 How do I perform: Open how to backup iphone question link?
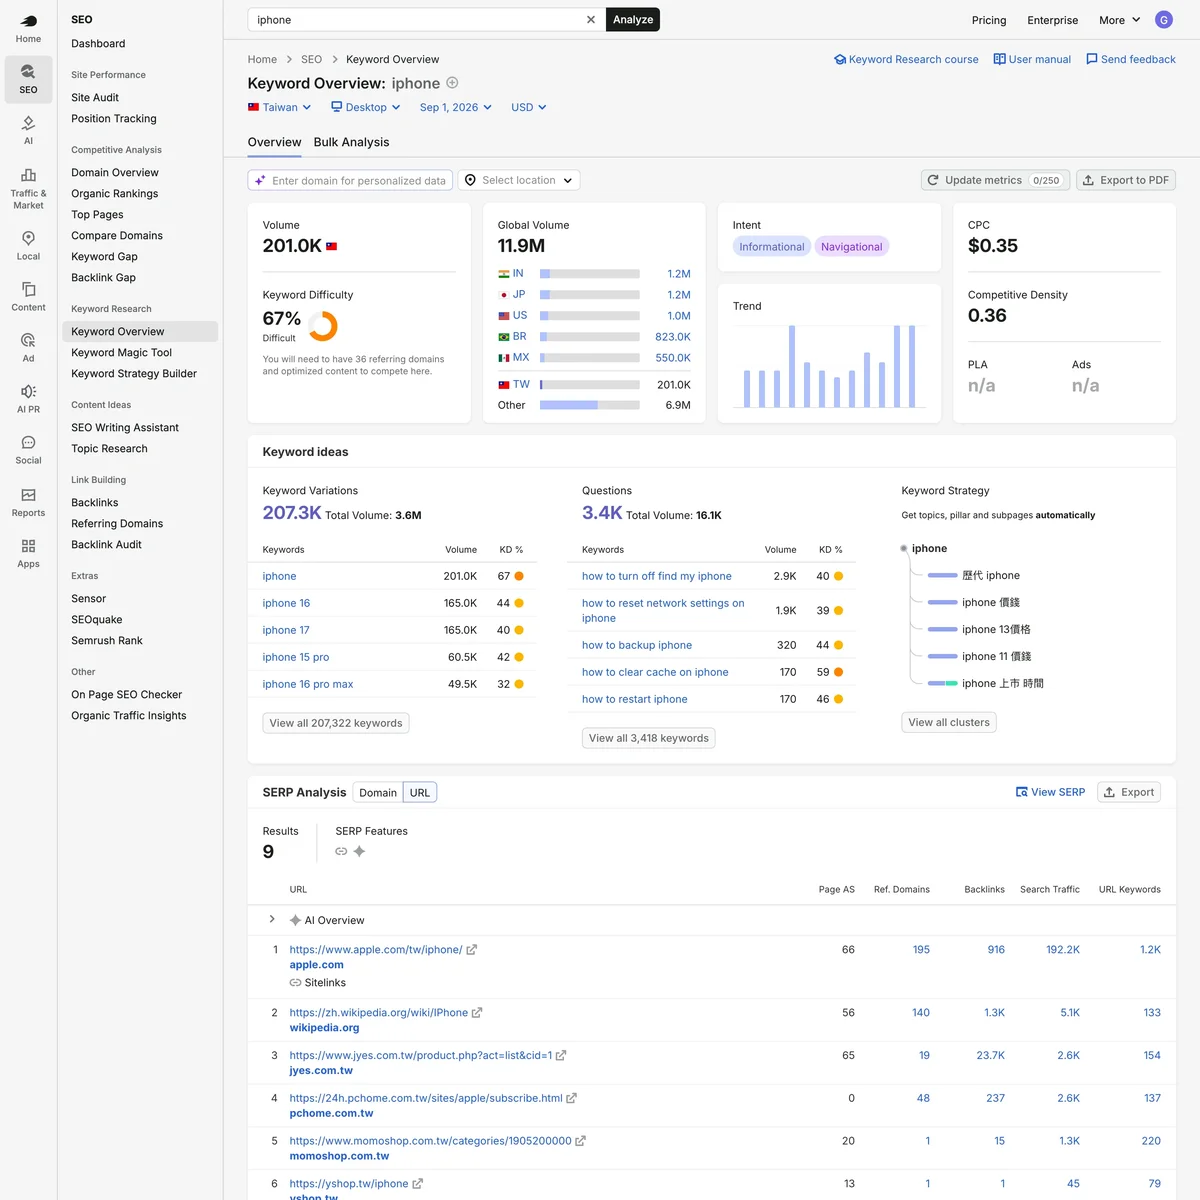tap(637, 645)
